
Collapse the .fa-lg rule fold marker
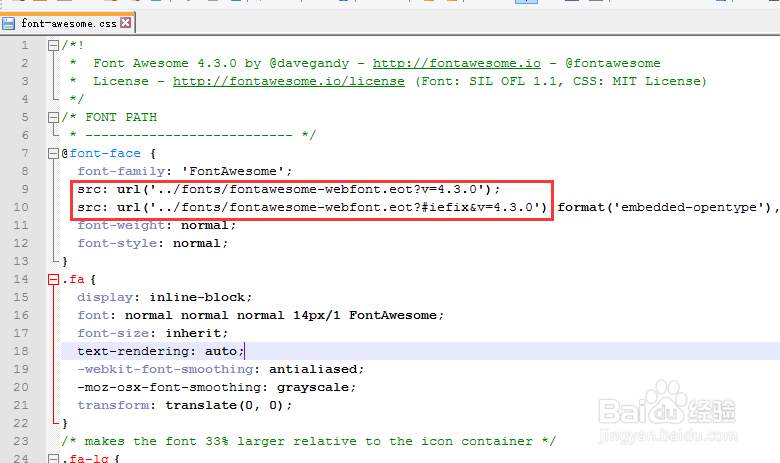coord(53,458)
